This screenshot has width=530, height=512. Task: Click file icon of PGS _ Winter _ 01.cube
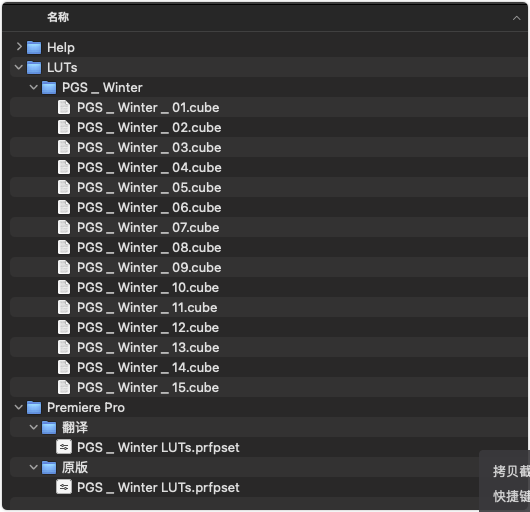click(x=64, y=107)
